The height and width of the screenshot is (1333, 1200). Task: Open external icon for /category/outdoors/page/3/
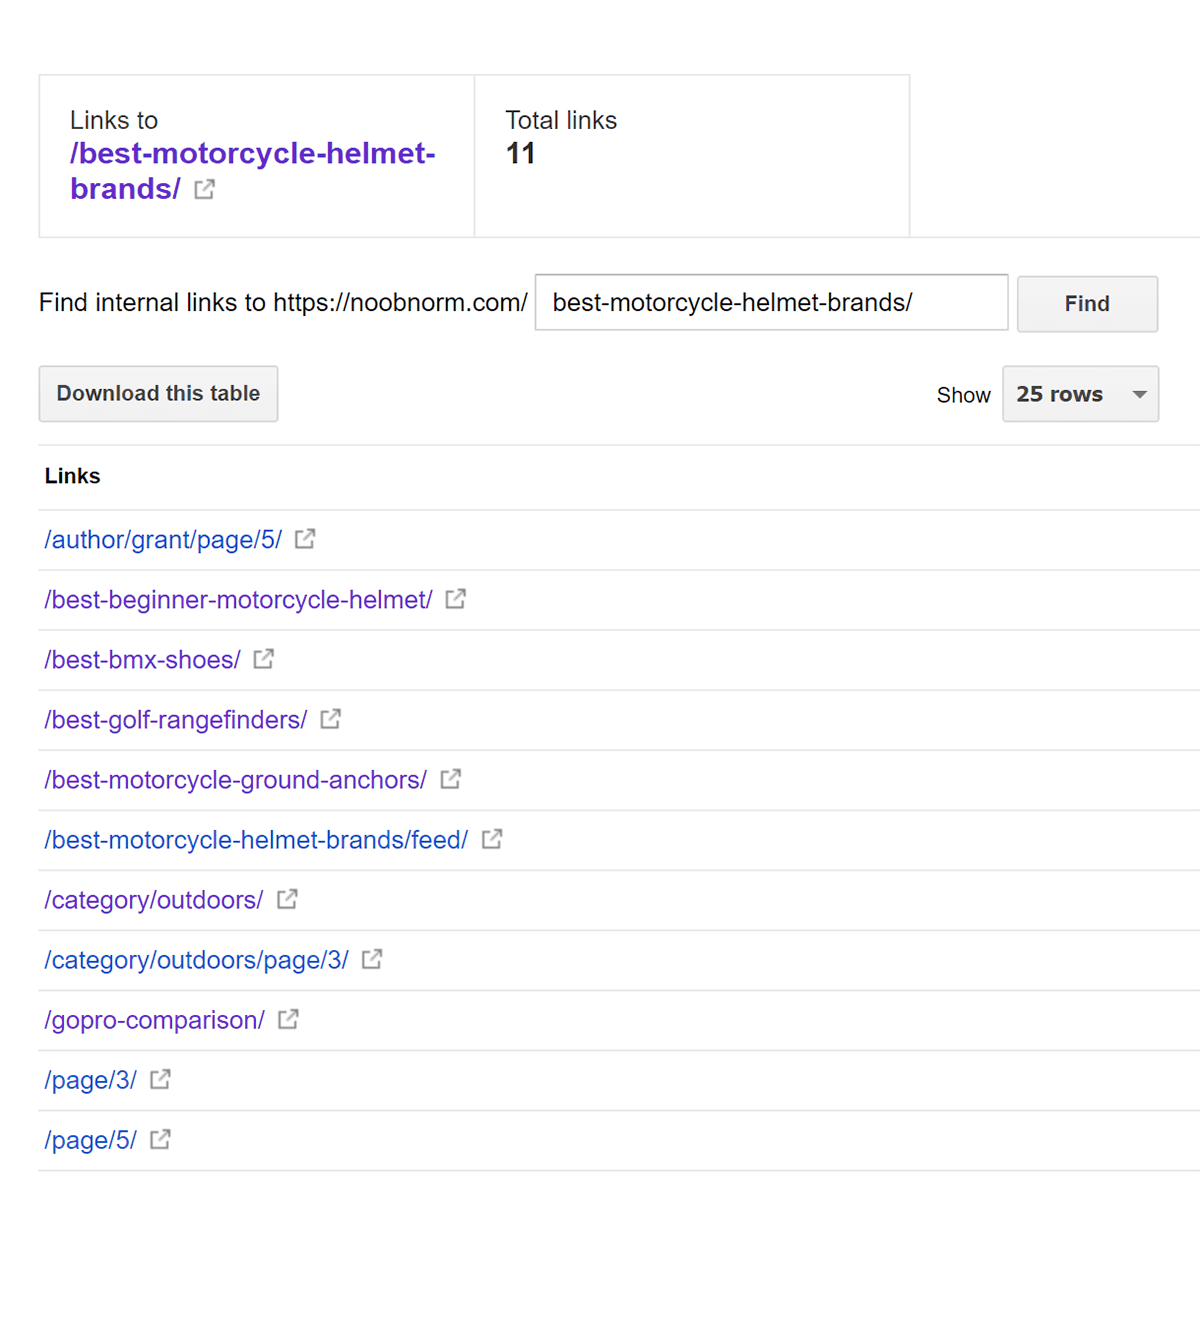point(372,959)
